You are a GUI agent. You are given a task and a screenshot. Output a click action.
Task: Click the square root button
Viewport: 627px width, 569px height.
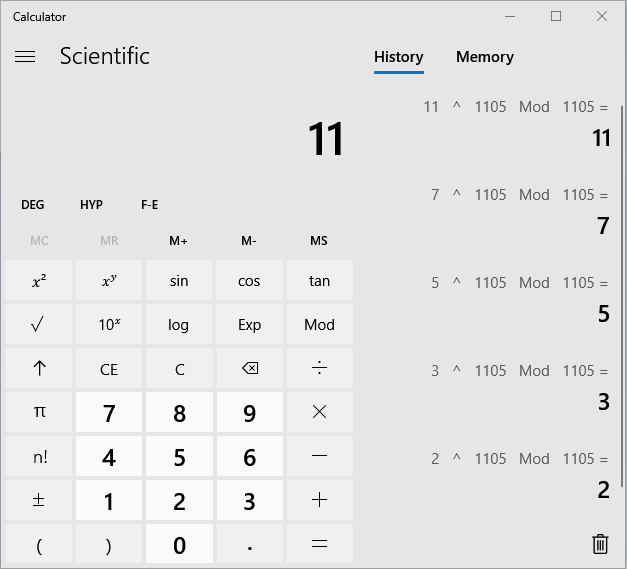(39, 325)
